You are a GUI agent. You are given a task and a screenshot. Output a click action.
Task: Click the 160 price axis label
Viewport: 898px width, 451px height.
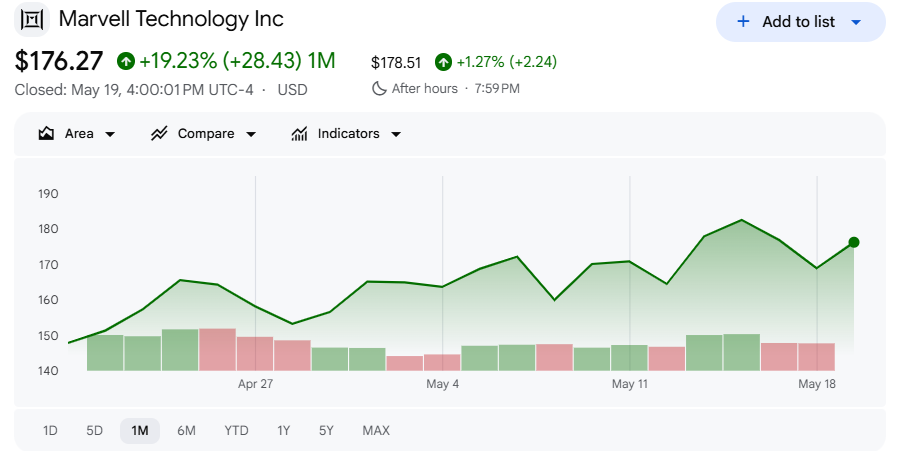click(48, 300)
